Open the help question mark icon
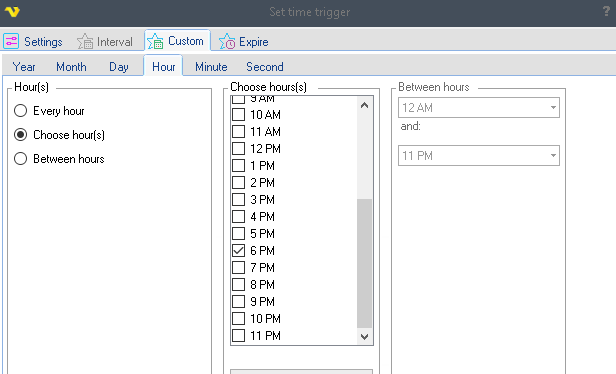Viewport: 616px width, 374px height. [x=606, y=11]
